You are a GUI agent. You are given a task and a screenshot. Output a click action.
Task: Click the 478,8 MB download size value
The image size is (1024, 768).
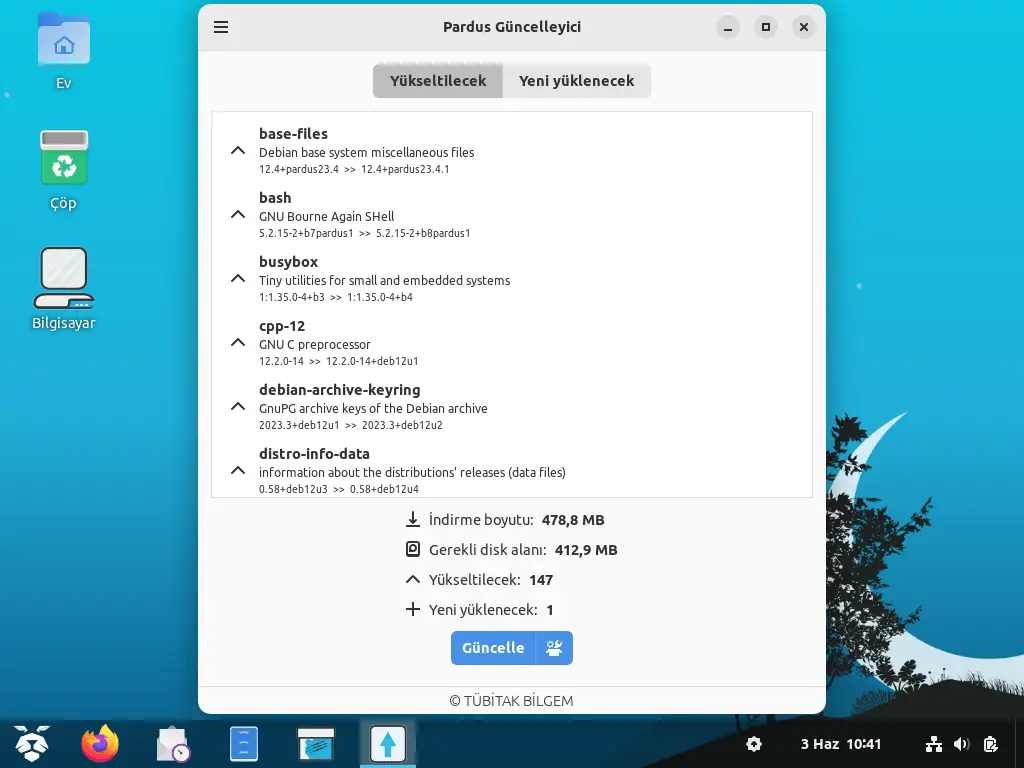coord(573,520)
